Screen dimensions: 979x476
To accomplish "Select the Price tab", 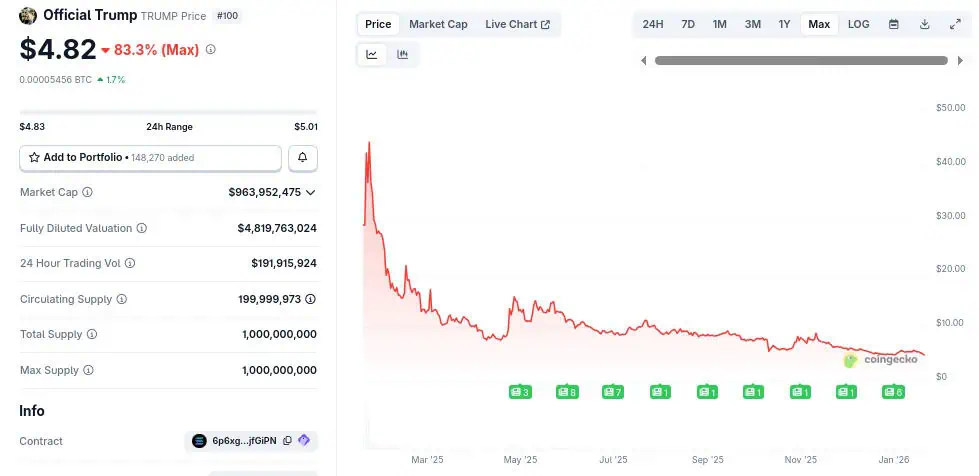I will tap(378, 24).
